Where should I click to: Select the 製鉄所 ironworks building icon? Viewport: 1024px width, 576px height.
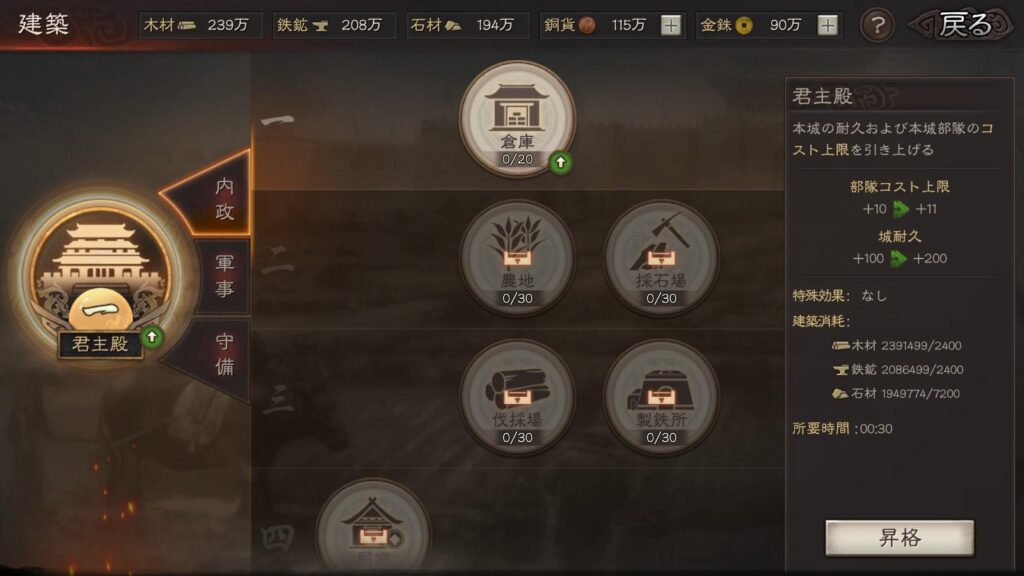pyautogui.click(x=661, y=396)
